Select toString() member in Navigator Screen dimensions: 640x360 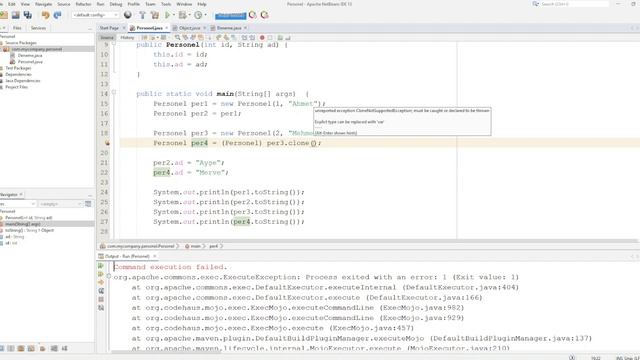[29, 230]
